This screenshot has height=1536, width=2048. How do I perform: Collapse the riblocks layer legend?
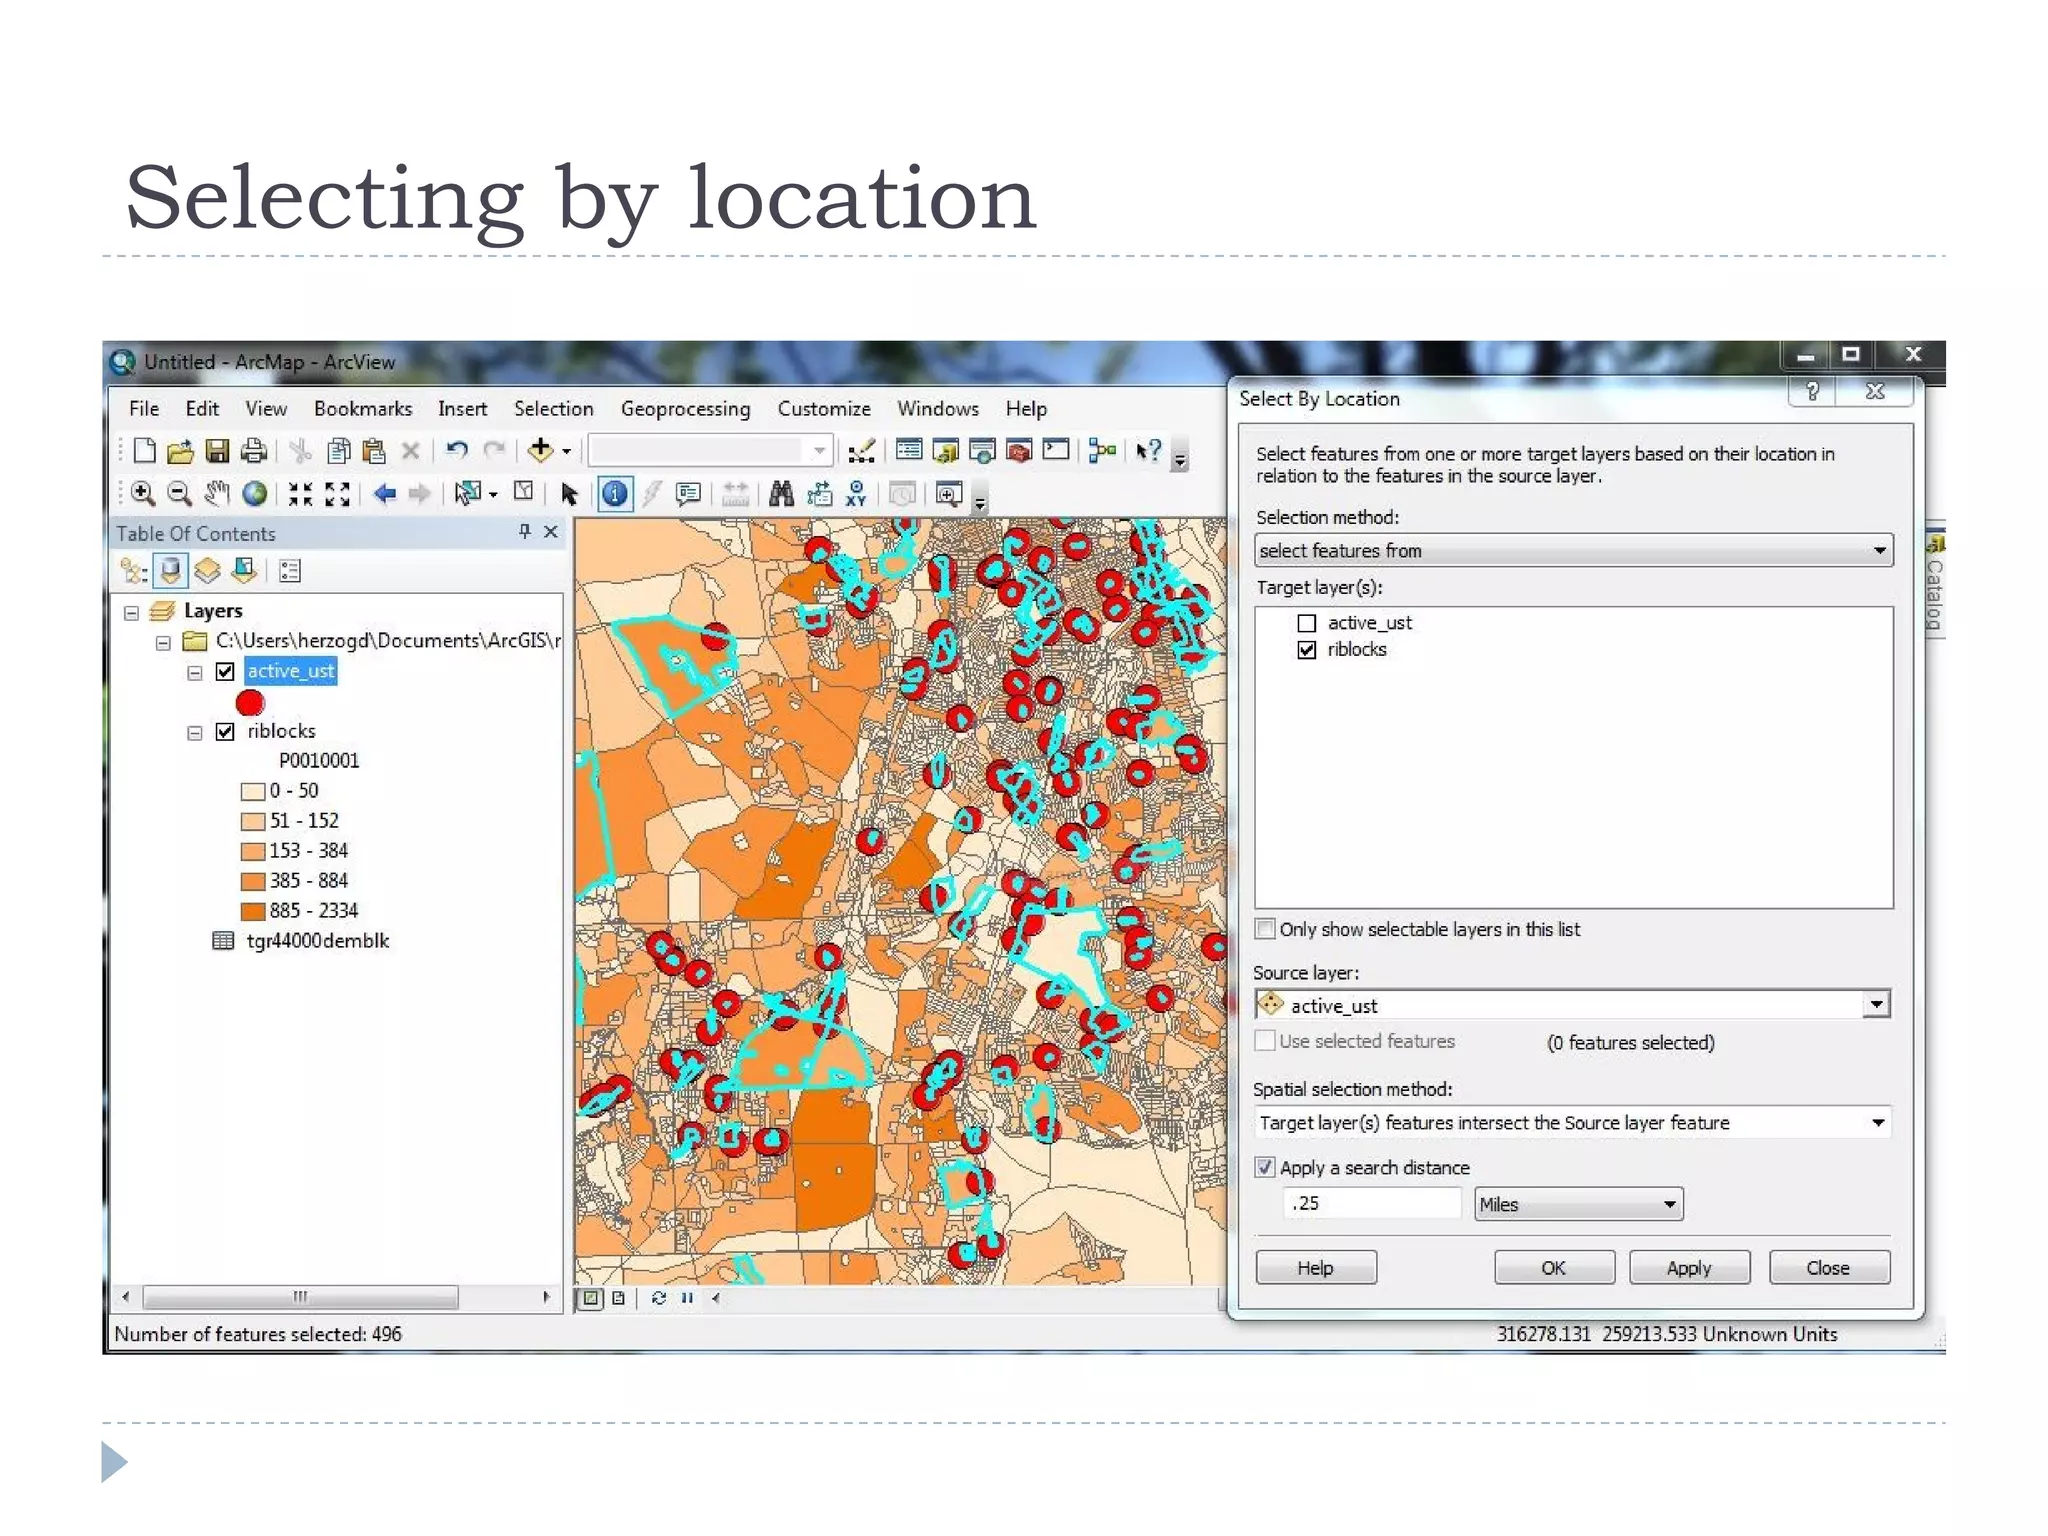pos(195,732)
